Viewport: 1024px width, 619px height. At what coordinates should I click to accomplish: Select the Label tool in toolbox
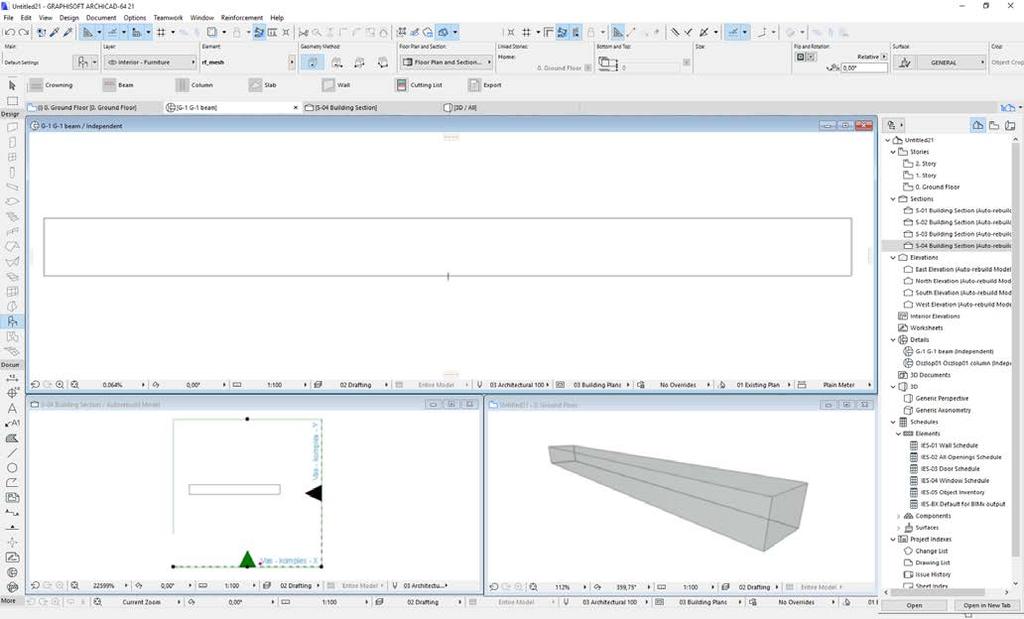12,423
